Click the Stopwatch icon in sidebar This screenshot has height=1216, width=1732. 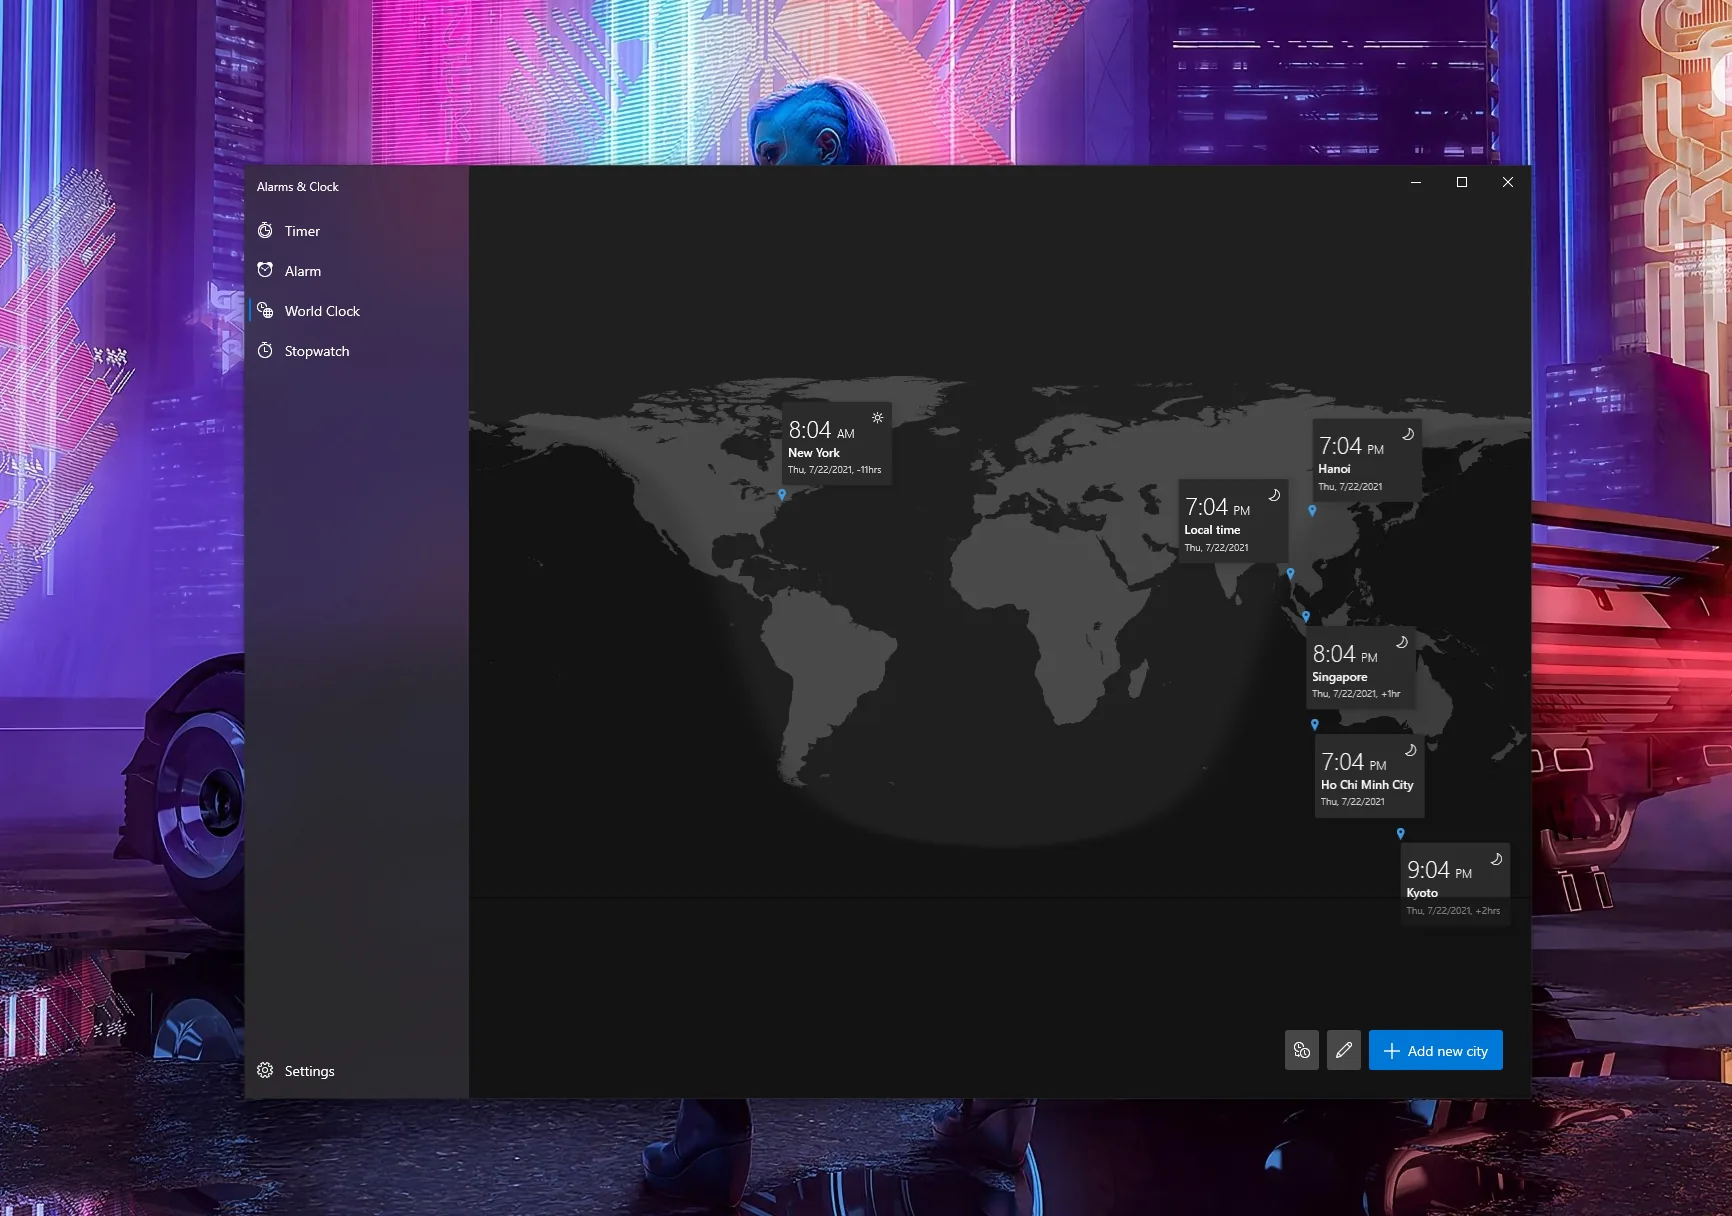point(265,351)
